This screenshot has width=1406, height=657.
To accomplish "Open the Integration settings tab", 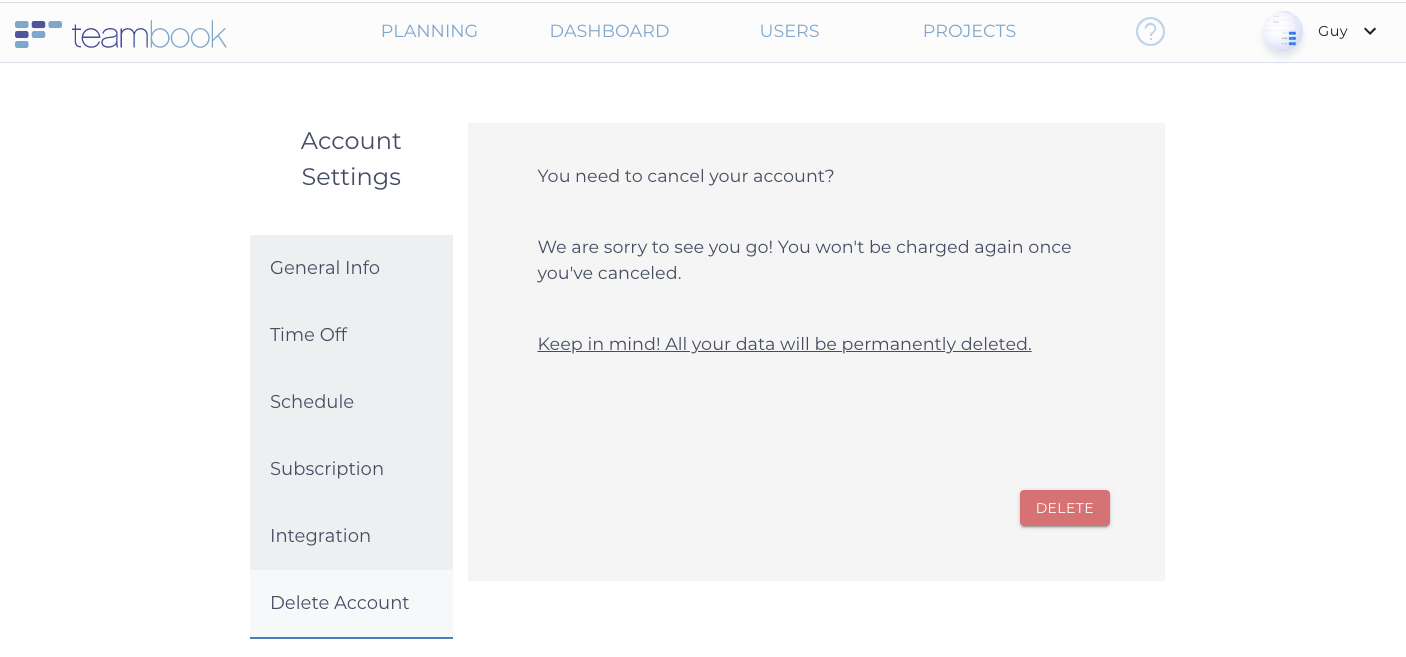I will tap(320, 536).
